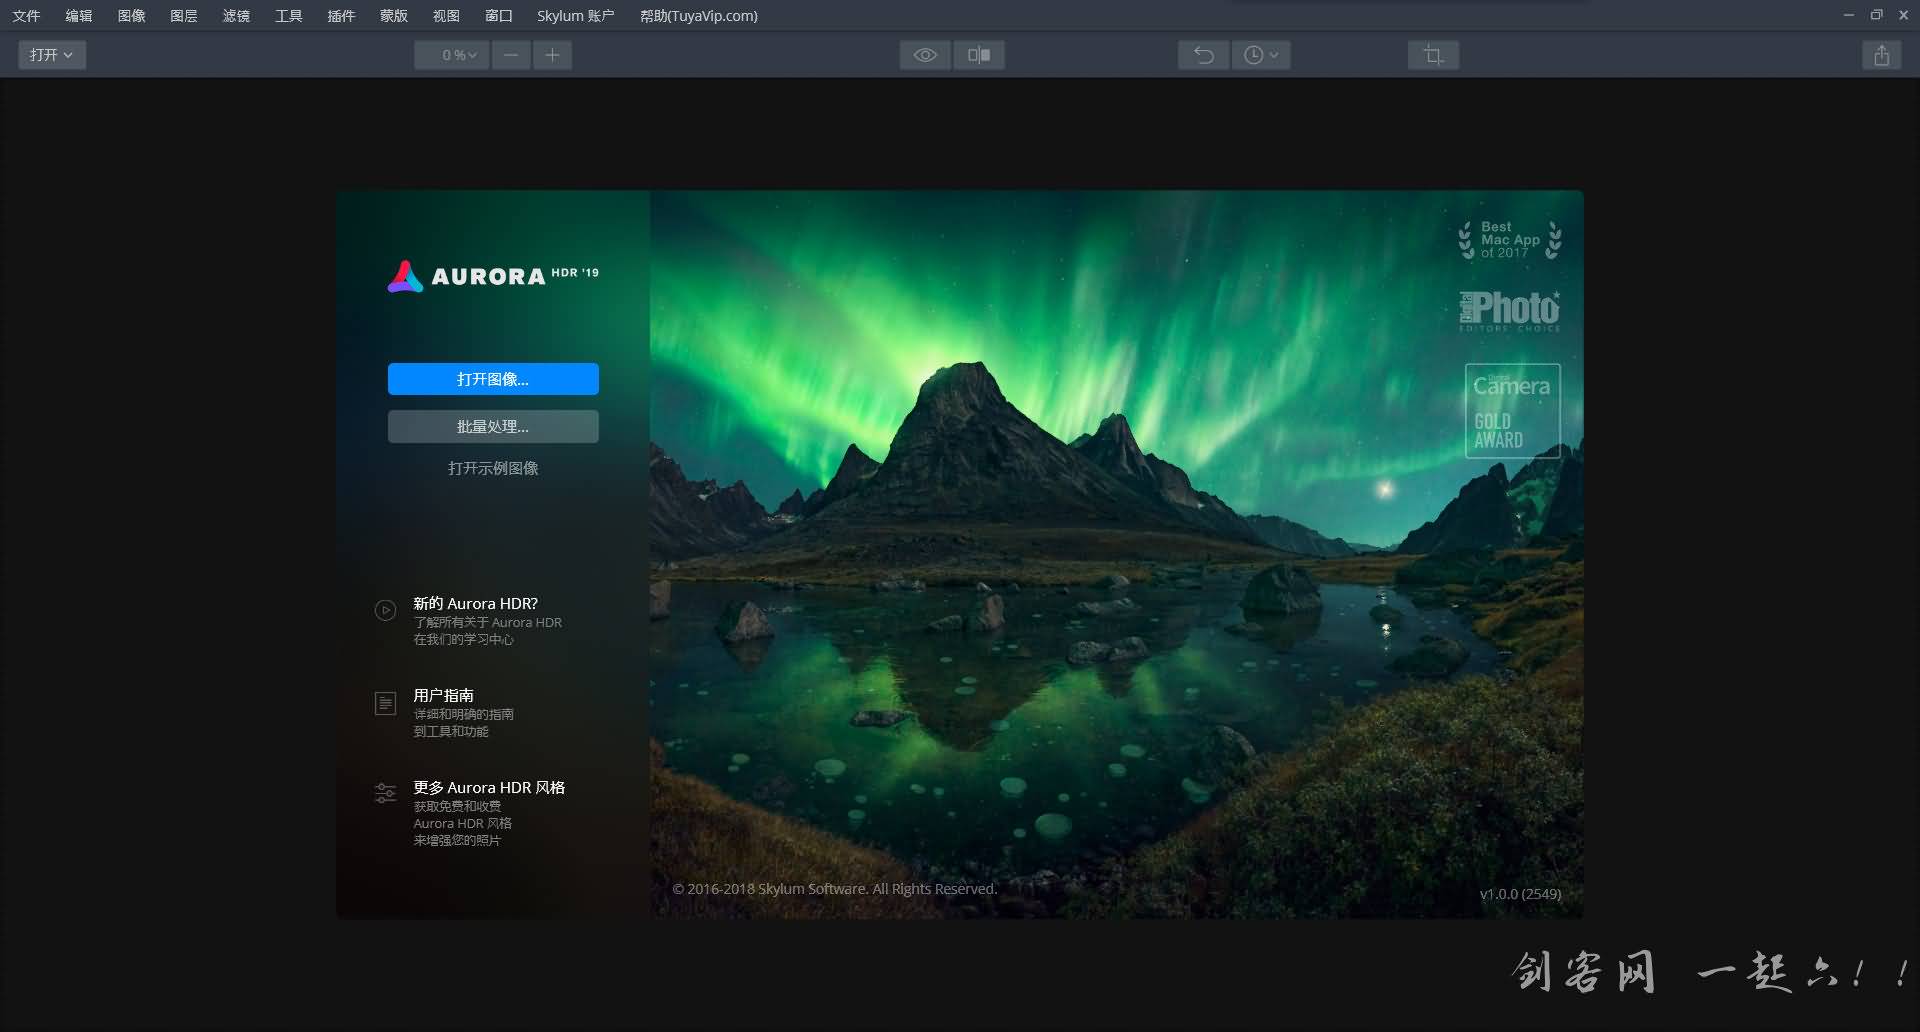Viewport: 1920px width, 1032px height.
Task: Click the 打开示例图像 link
Action: (493, 468)
